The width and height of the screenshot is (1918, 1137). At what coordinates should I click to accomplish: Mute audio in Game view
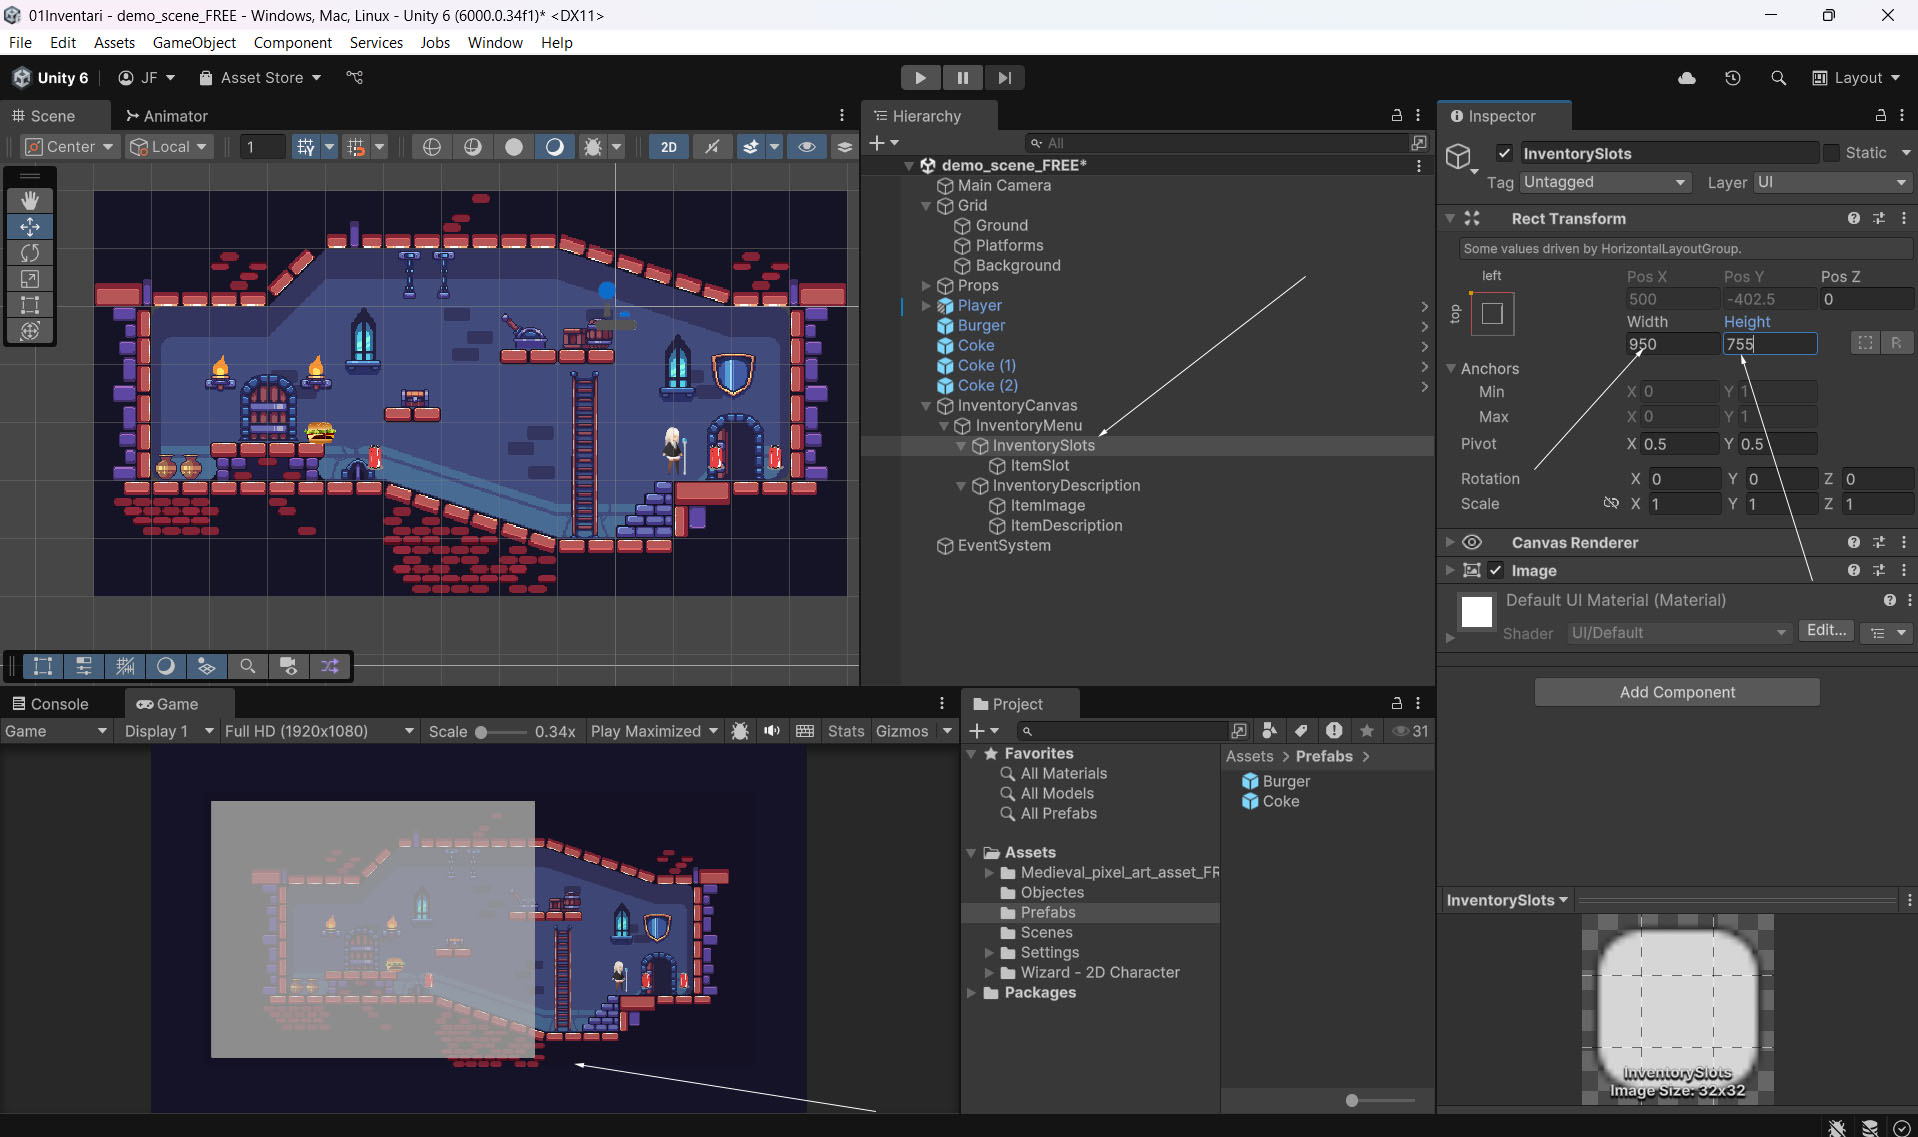click(772, 731)
